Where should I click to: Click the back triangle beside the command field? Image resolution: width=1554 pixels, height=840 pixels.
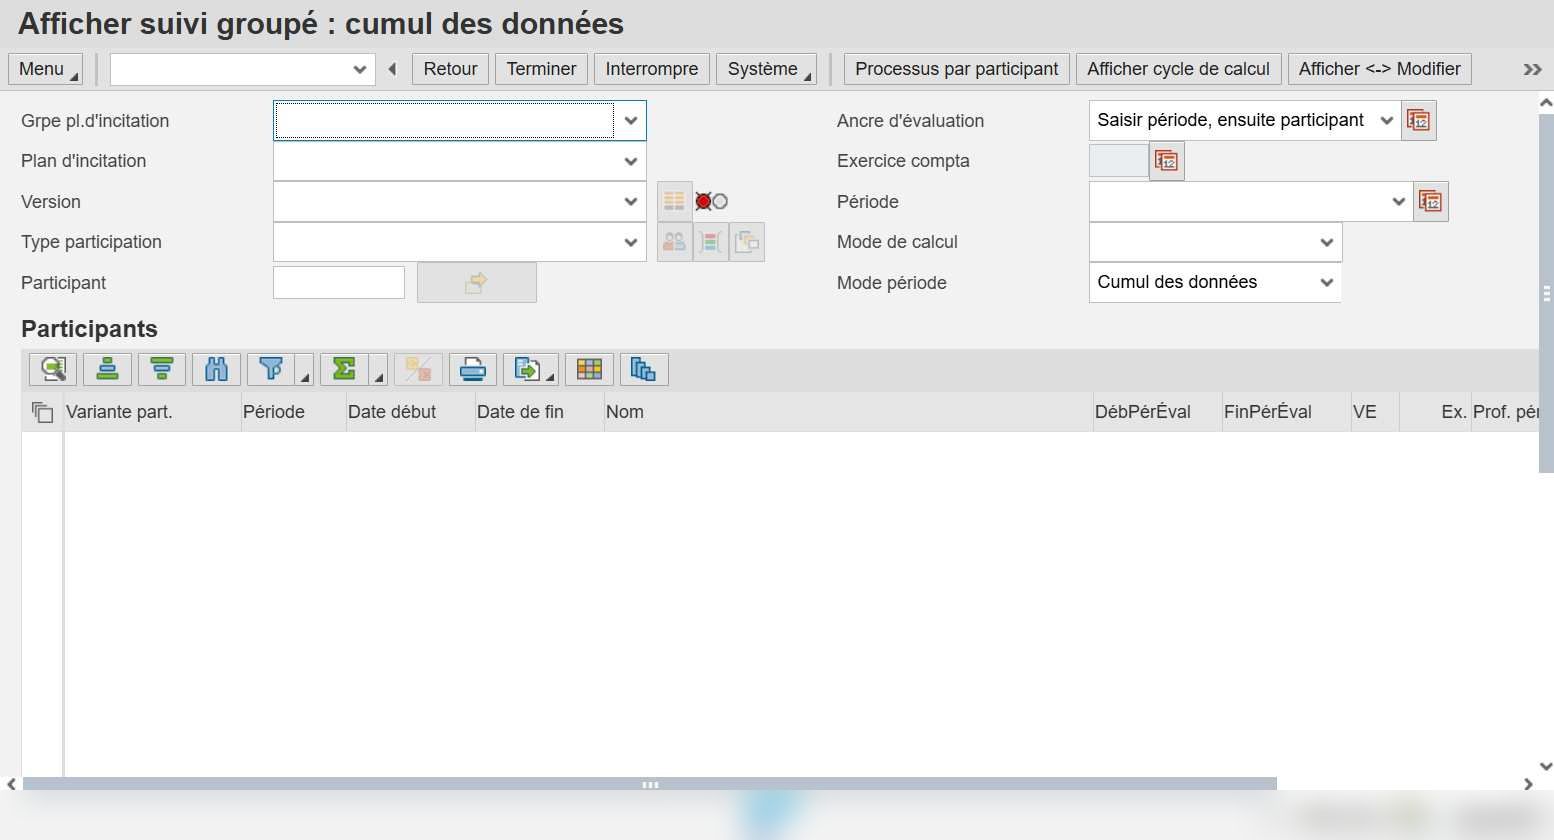392,69
